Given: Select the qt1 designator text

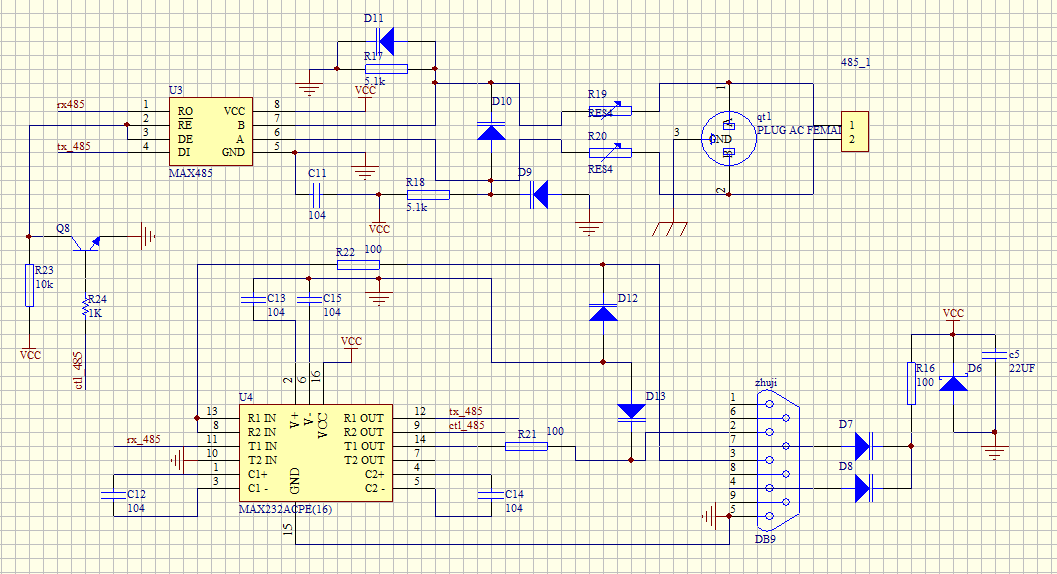Looking at the screenshot, I should click(x=764, y=117).
